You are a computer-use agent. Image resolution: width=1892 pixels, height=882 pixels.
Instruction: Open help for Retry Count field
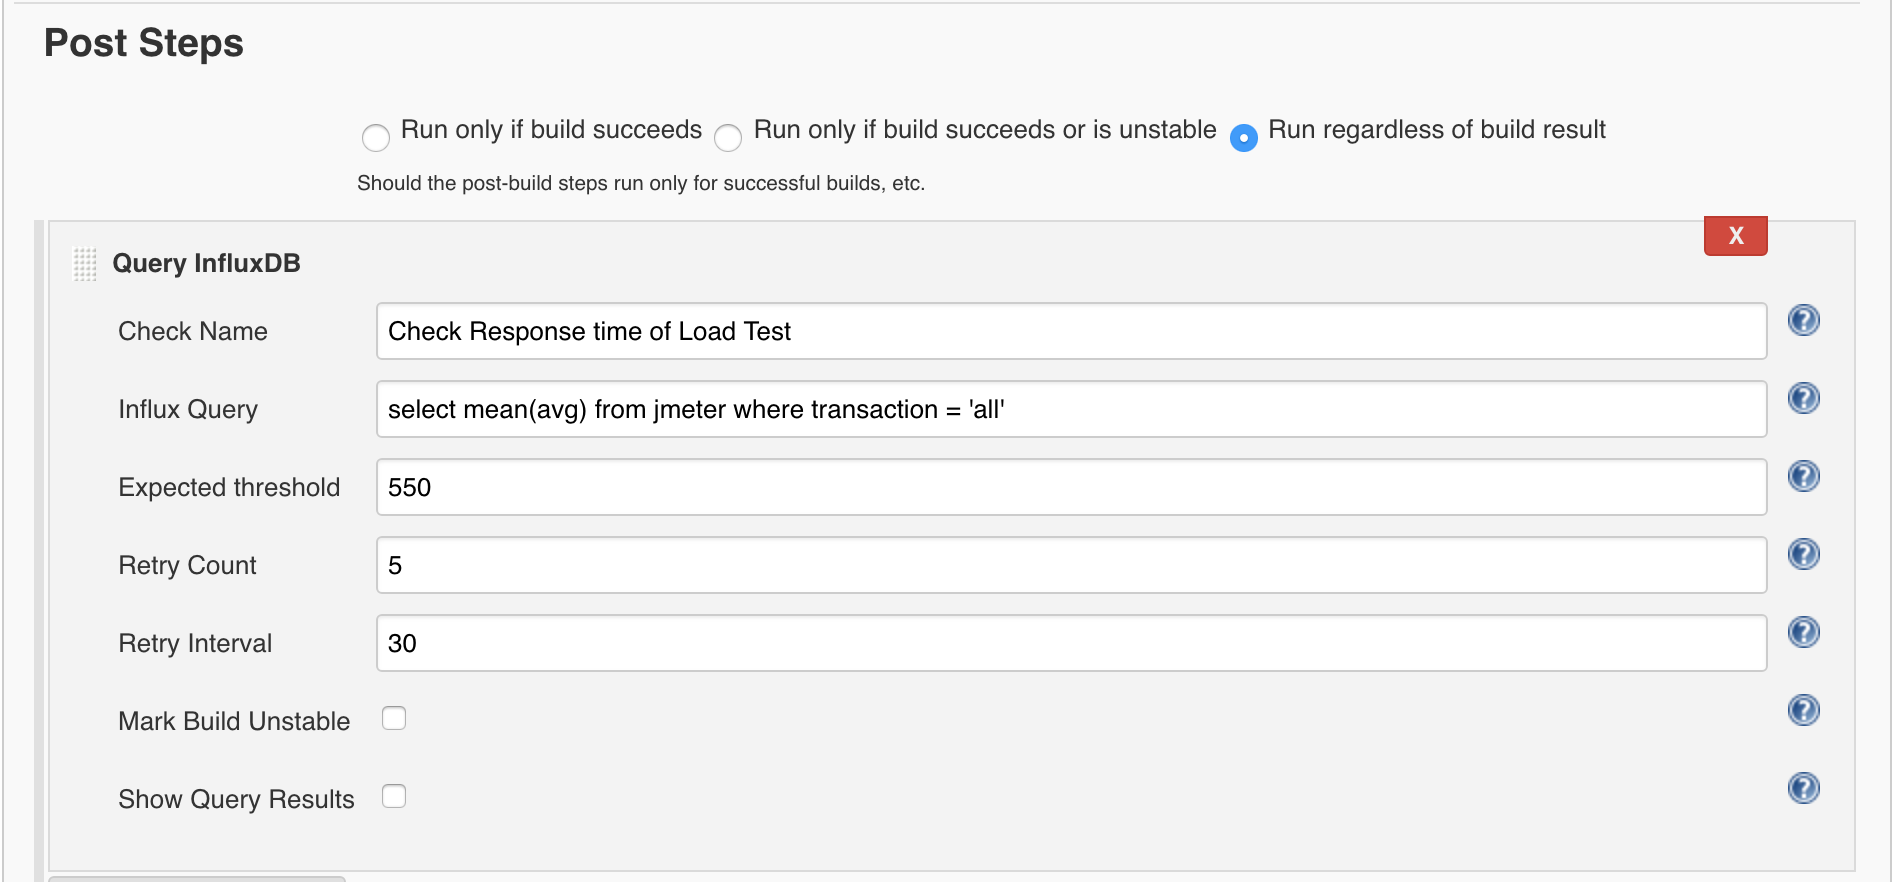[x=1803, y=555]
